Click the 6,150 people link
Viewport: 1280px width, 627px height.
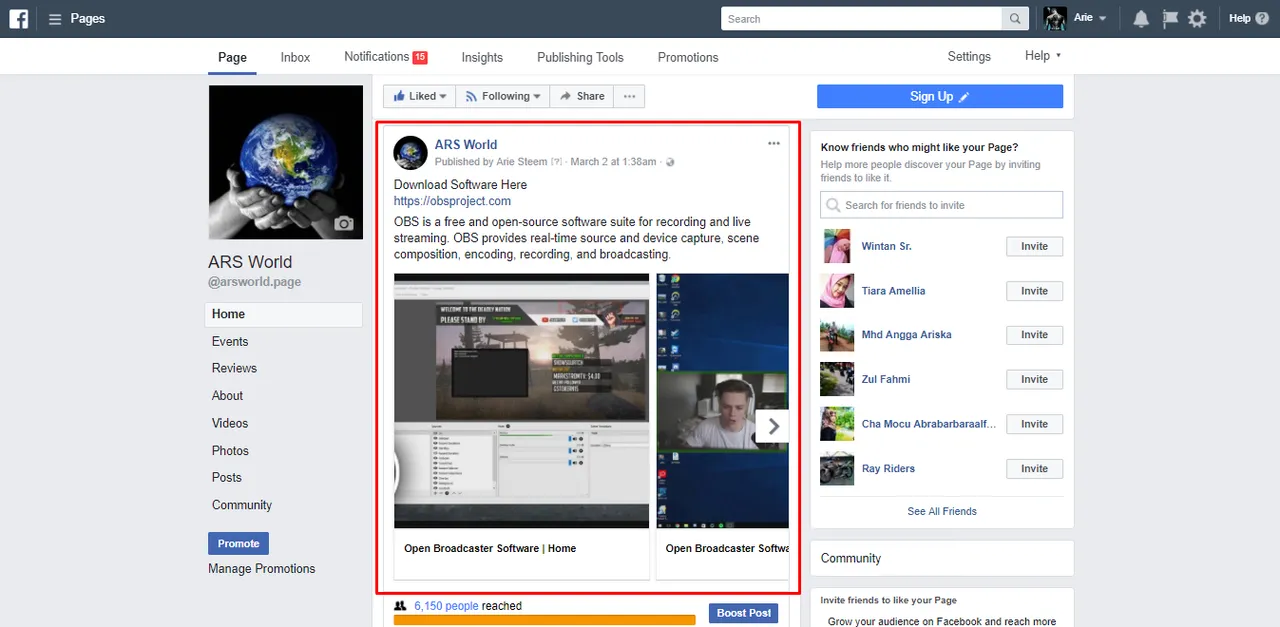446,606
